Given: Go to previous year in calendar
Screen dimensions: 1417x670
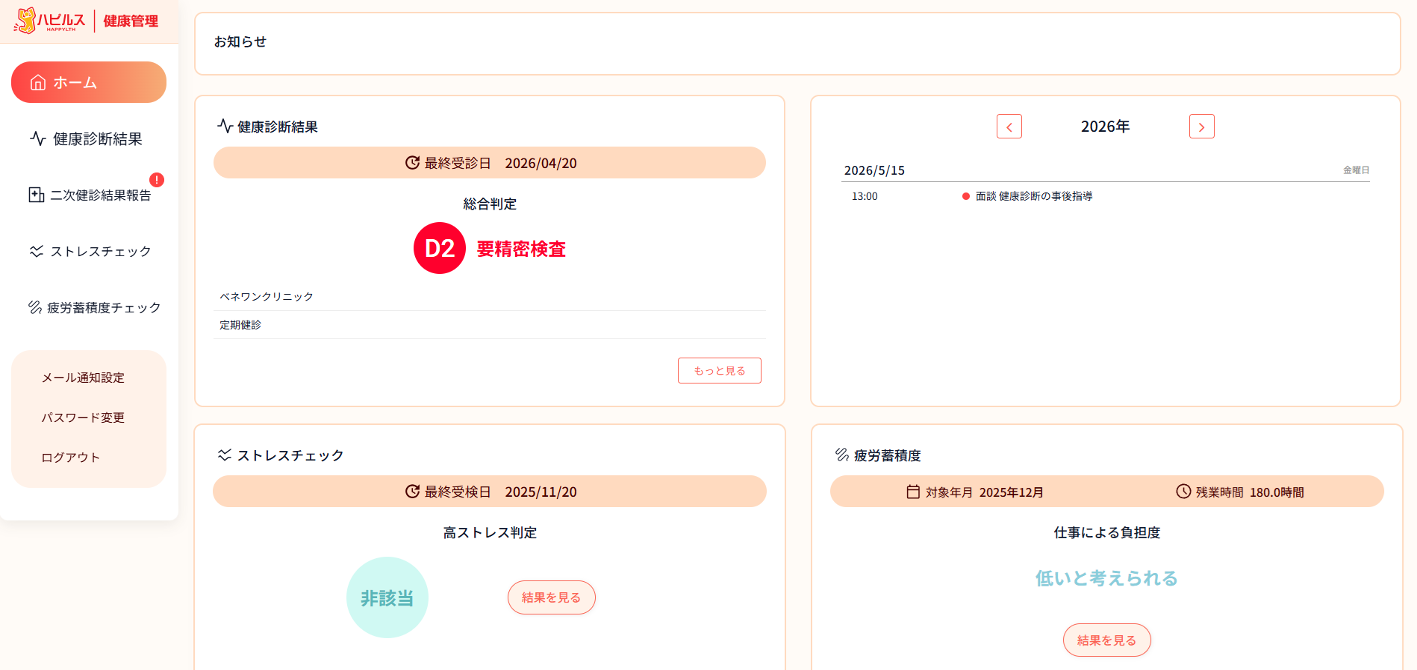Looking at the screenshot, I should point(1009,126).
